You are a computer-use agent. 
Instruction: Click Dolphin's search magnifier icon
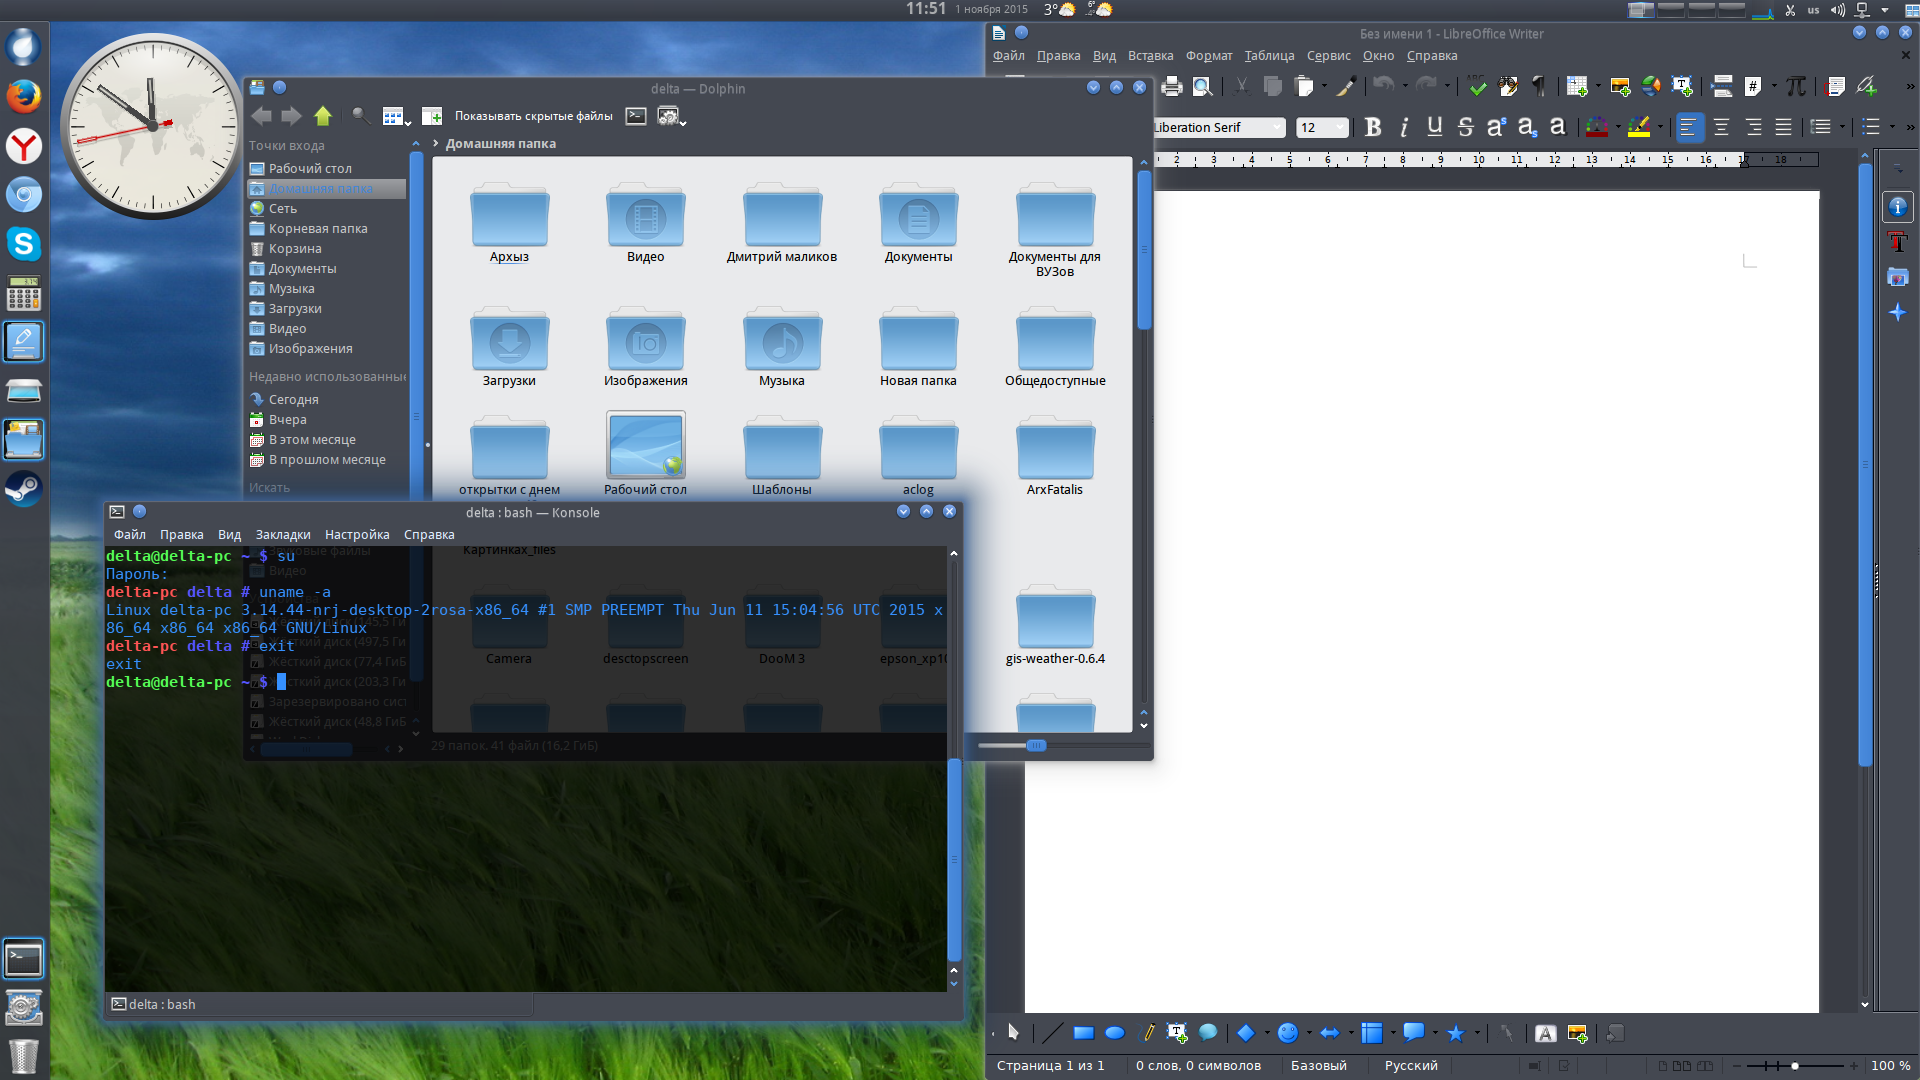360,117
